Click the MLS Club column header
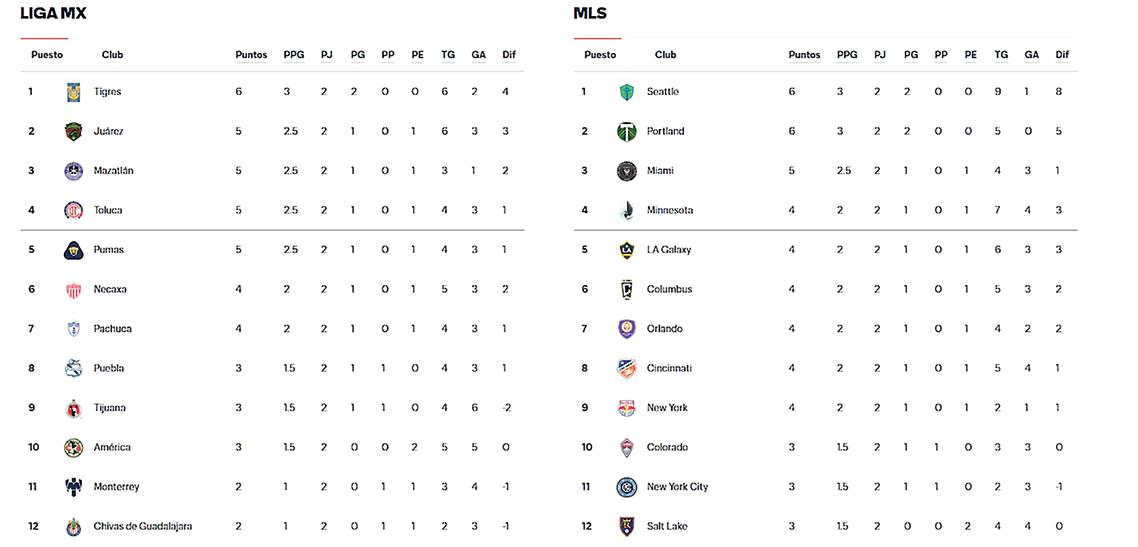 (665, 55)
